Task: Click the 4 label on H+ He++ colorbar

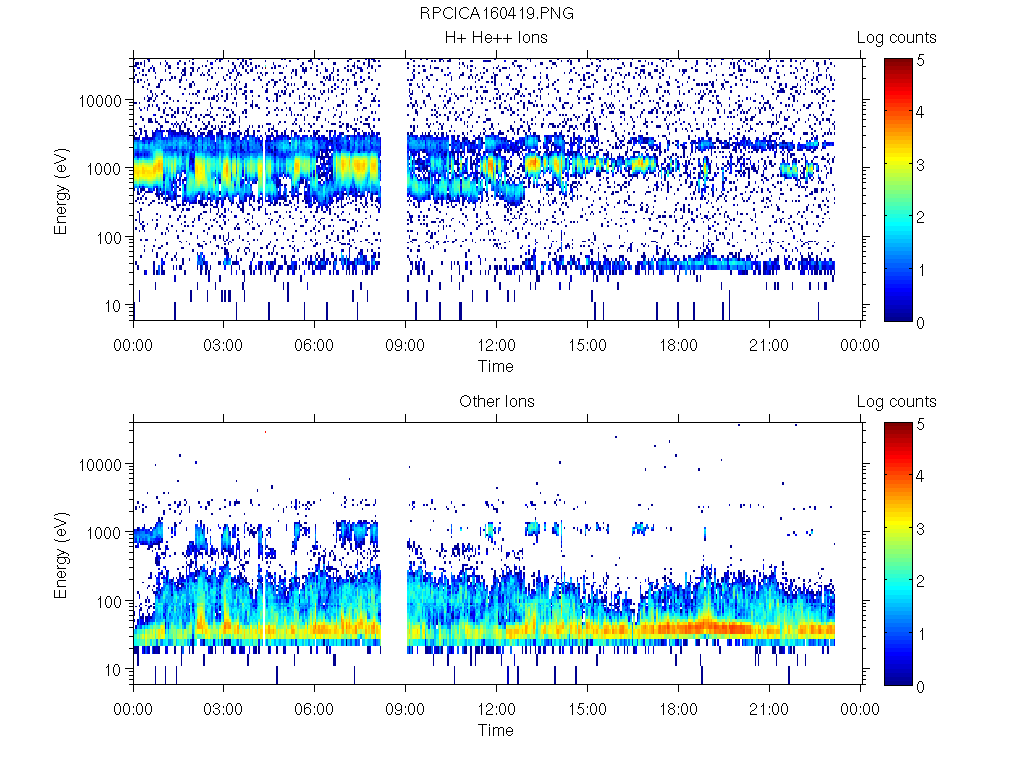Action: click(920, 112)
